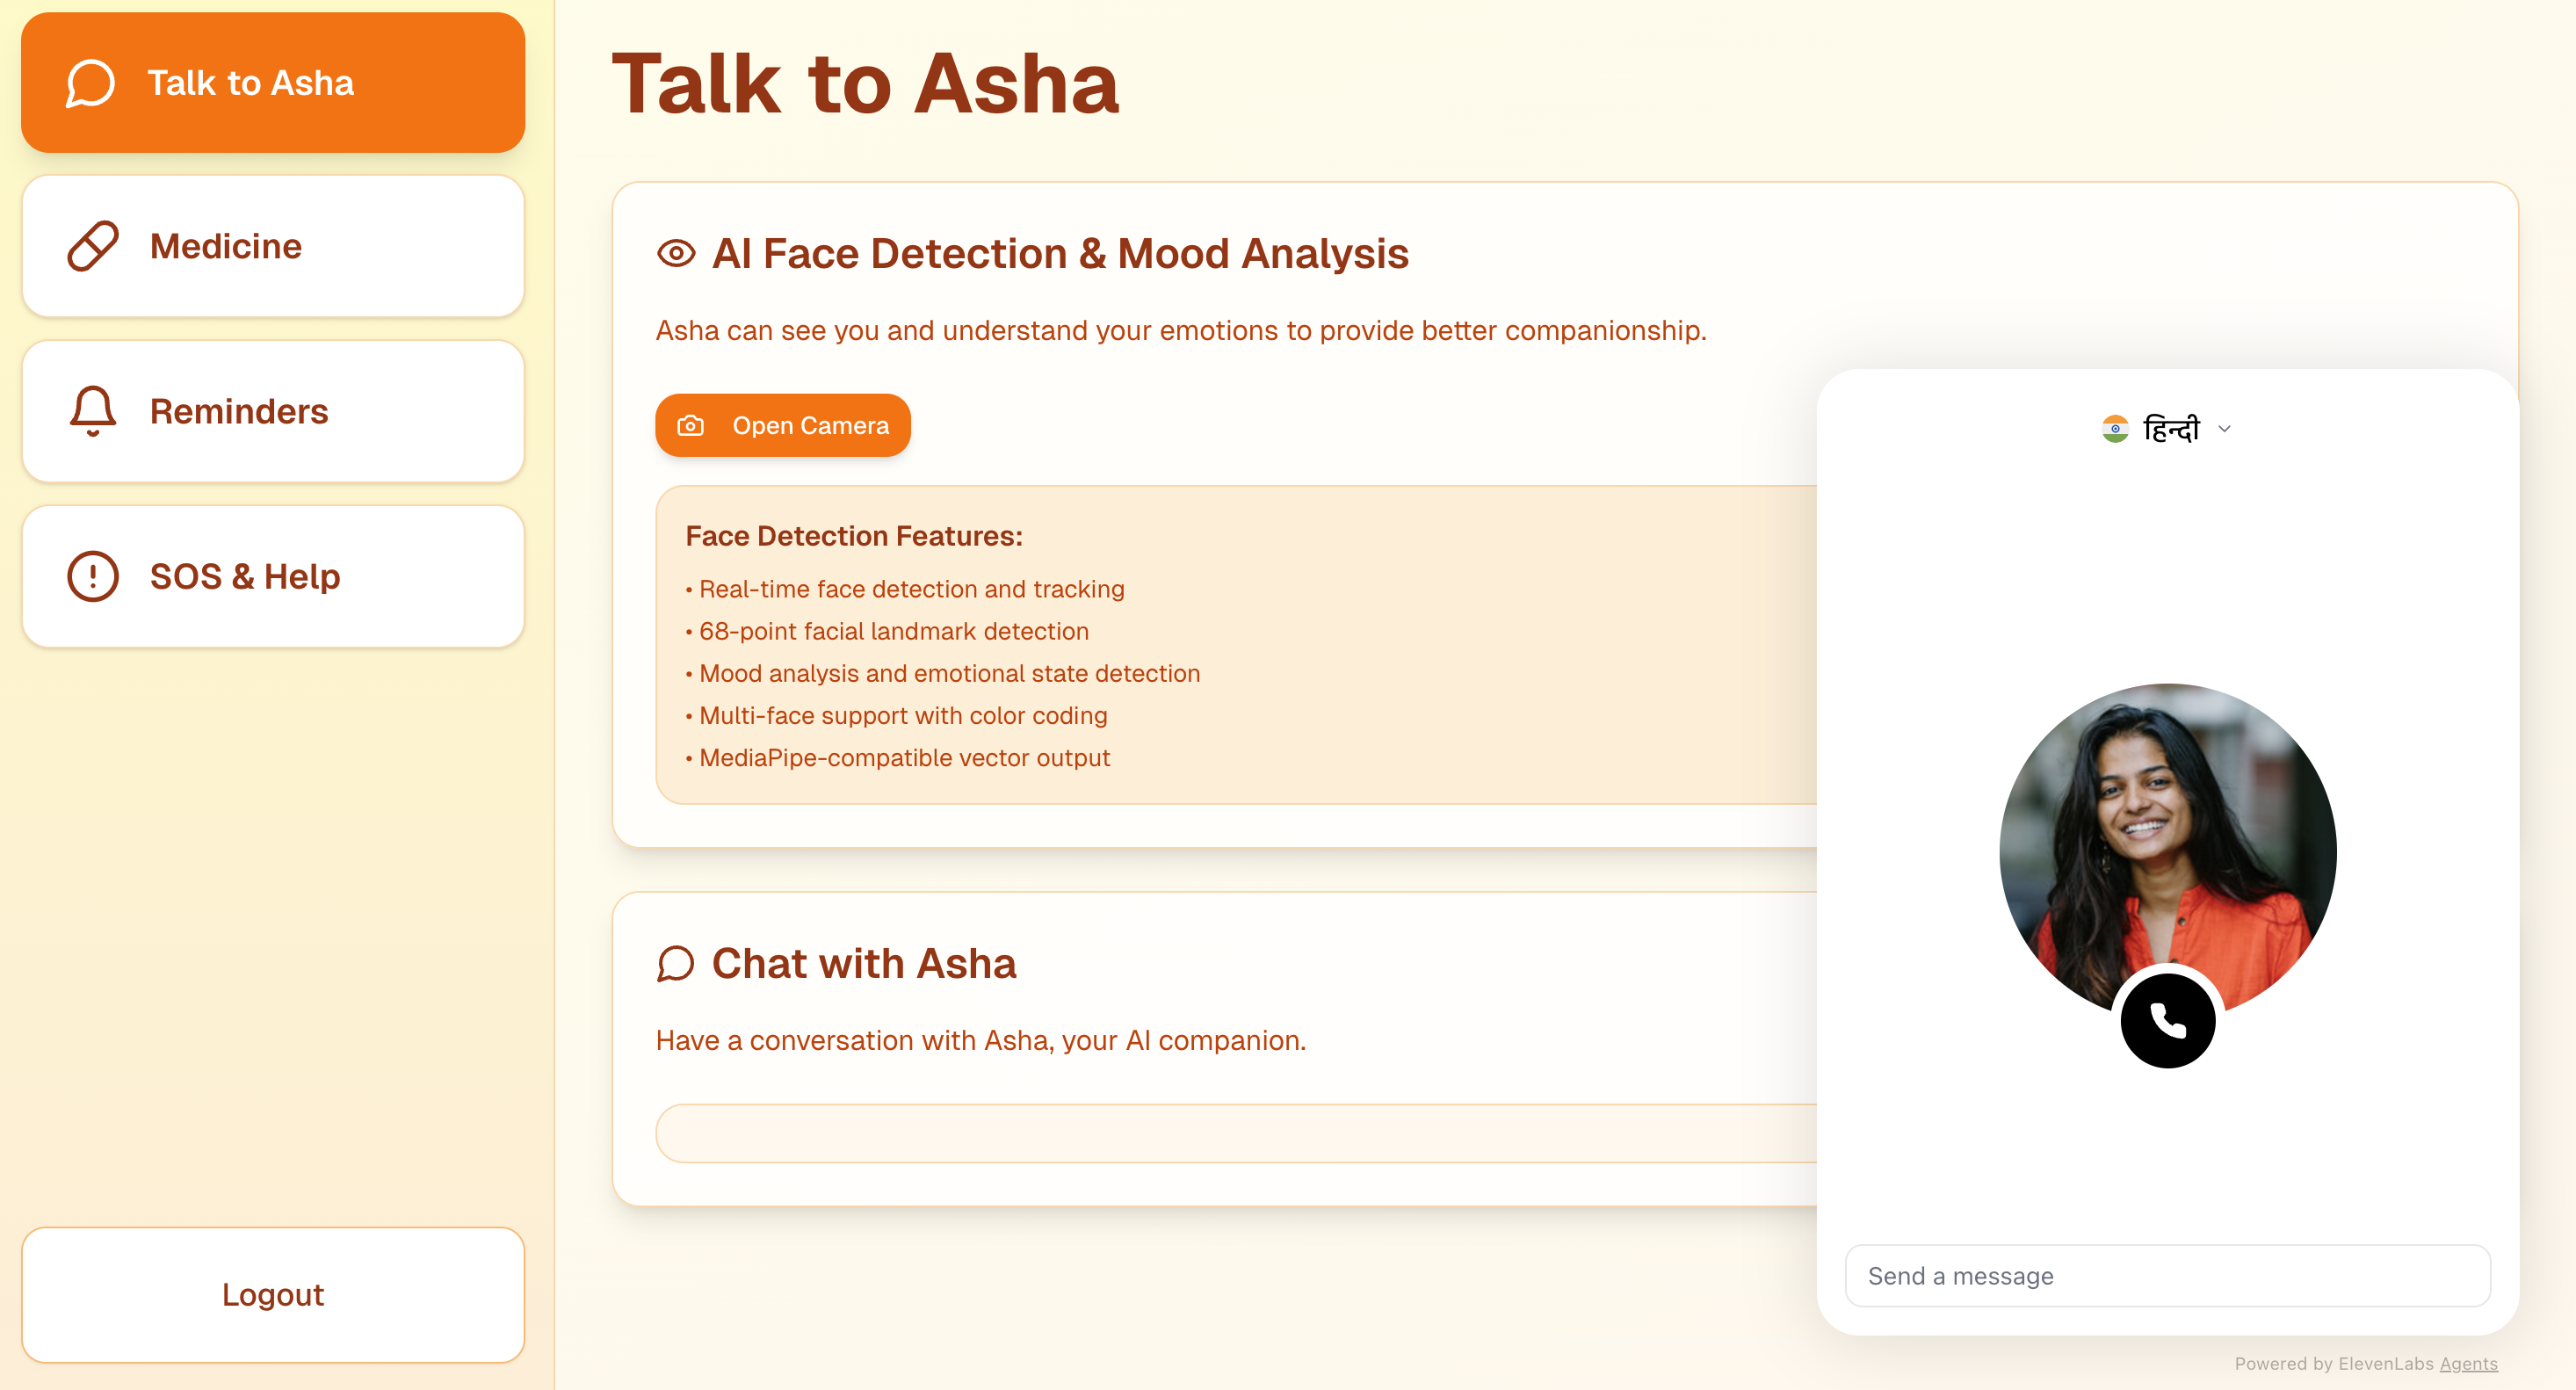
Task: Expand the language selector chevron
Action: (x=2224, y=428)
